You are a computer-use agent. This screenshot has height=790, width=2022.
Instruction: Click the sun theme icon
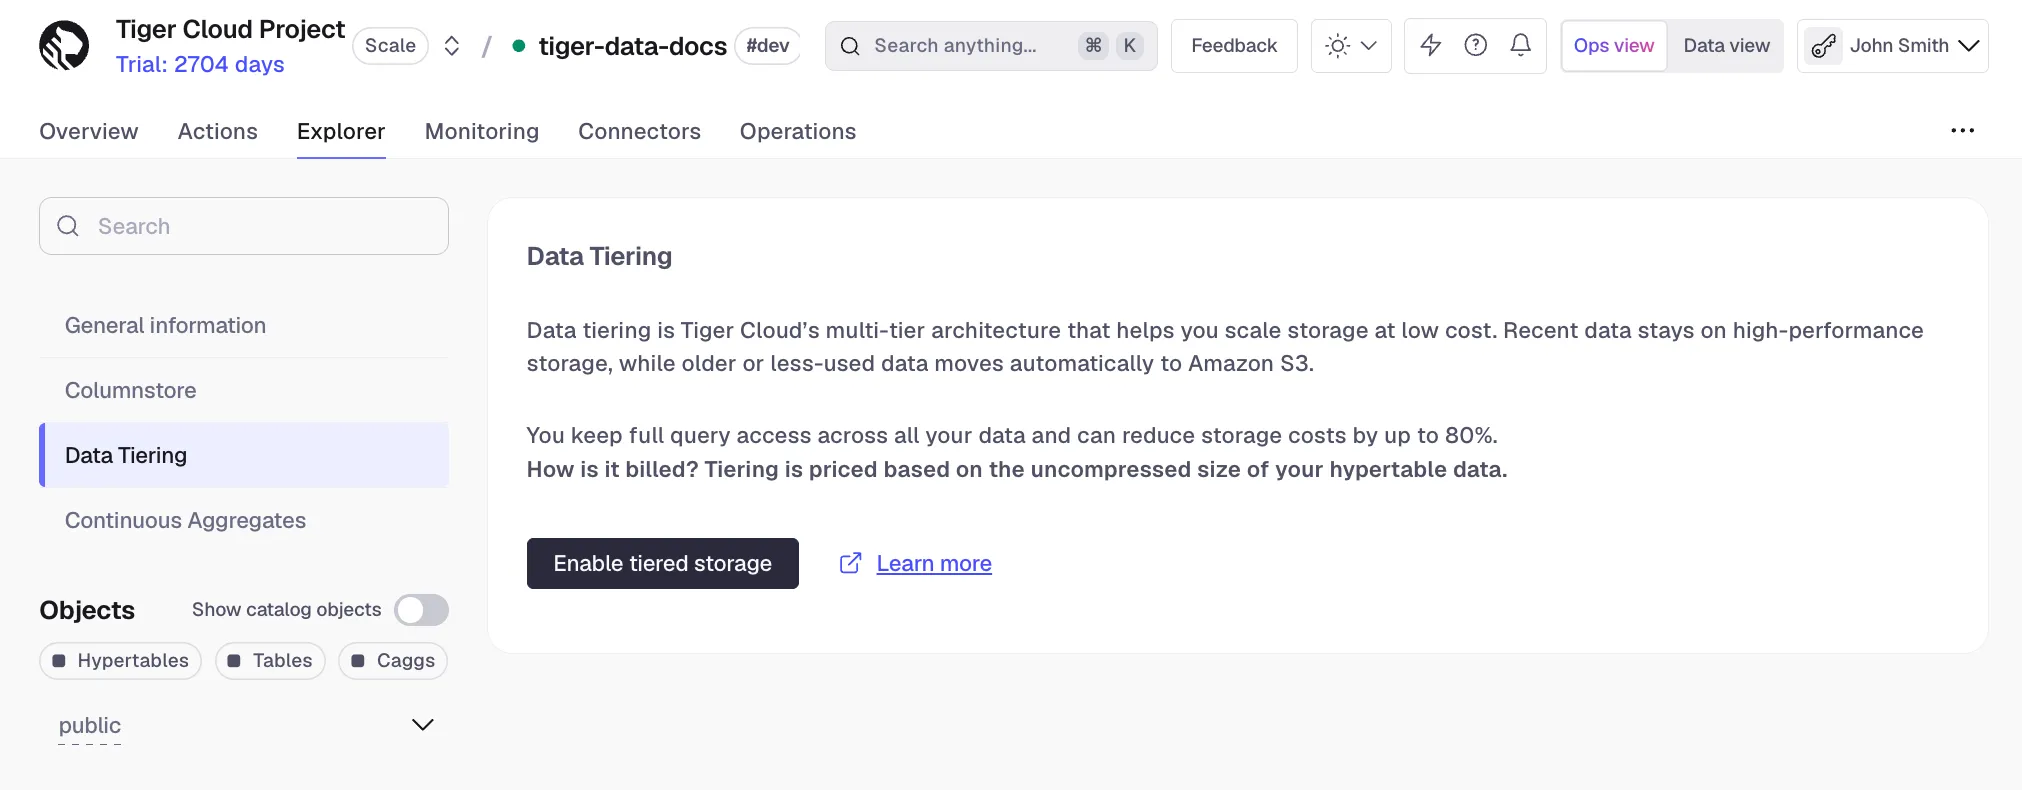[1338, 46]
